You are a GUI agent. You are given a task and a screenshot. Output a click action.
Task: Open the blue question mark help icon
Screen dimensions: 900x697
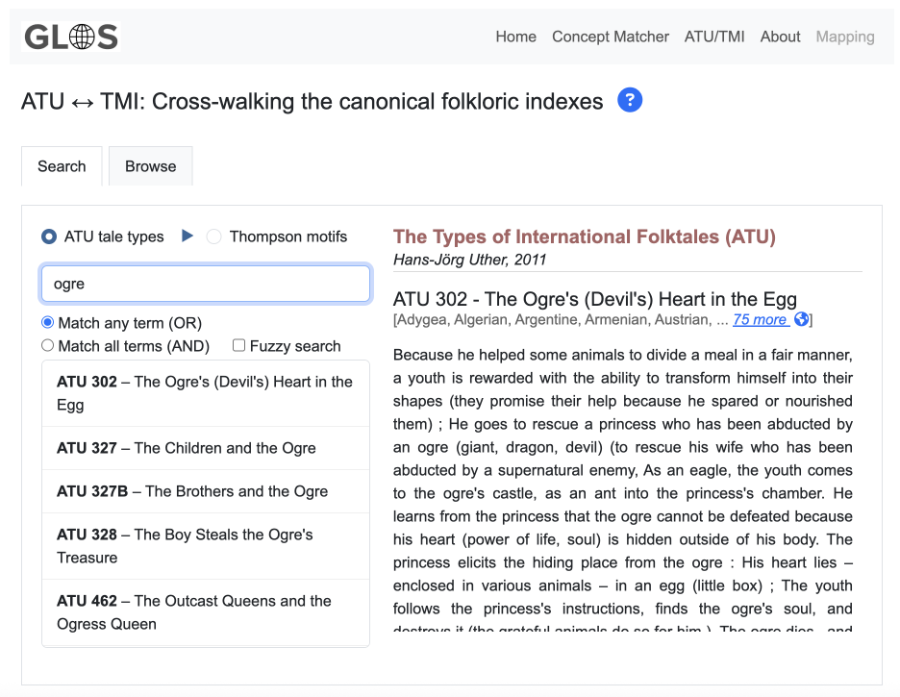click(629, 100)
